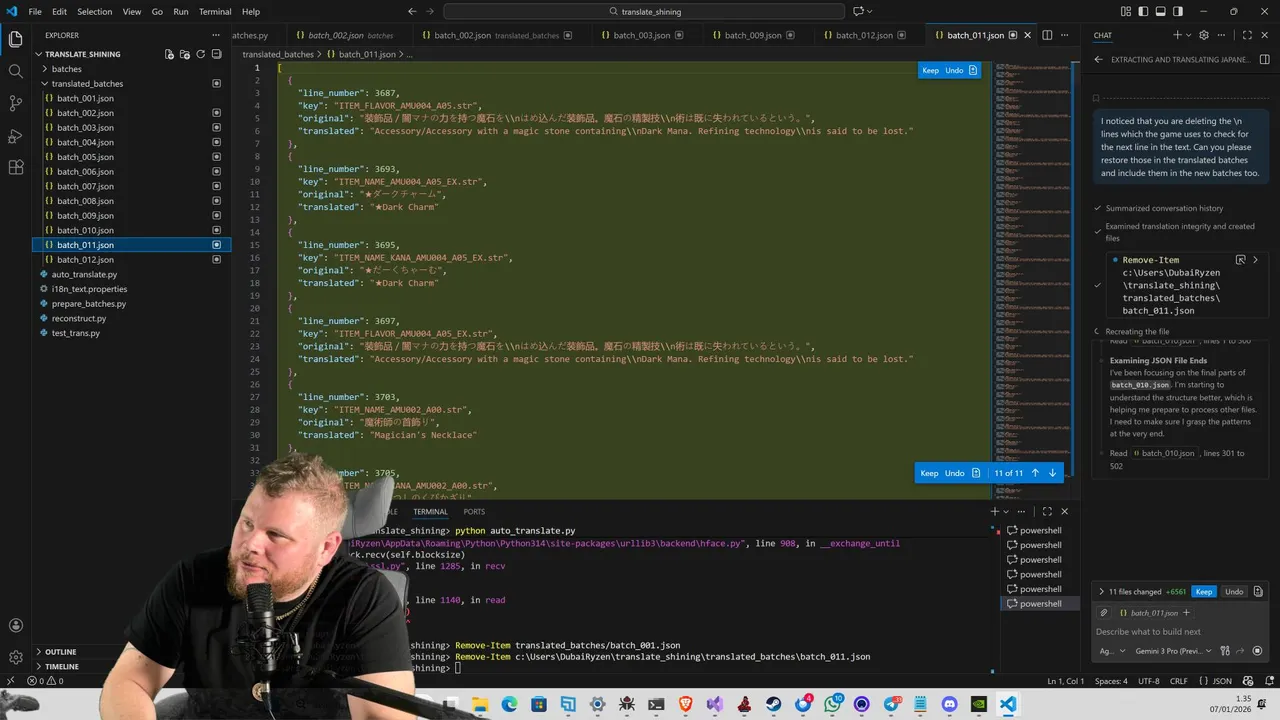The image size is (1280, 720).
Task: Click New Folder icon in Explorer header
Action: [185, 54]
